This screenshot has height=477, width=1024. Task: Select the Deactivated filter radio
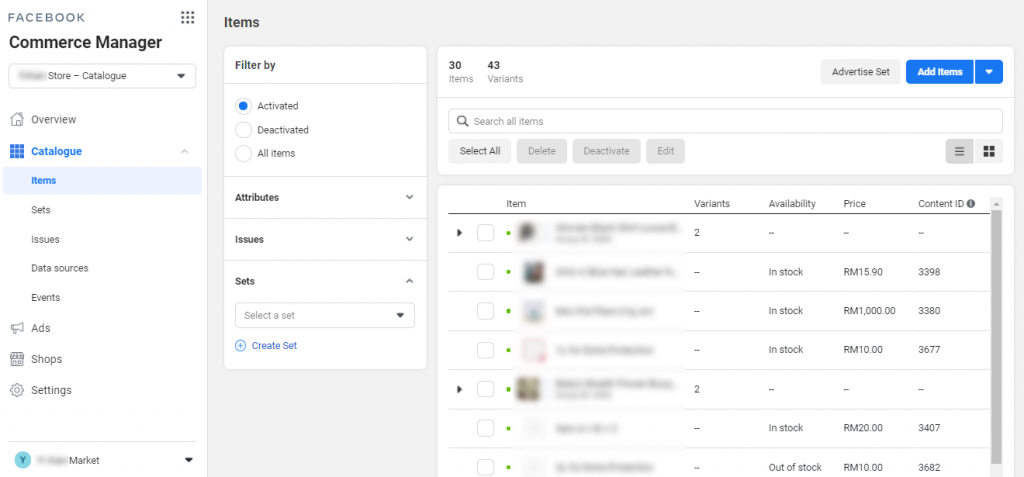(x=244, y=130)
